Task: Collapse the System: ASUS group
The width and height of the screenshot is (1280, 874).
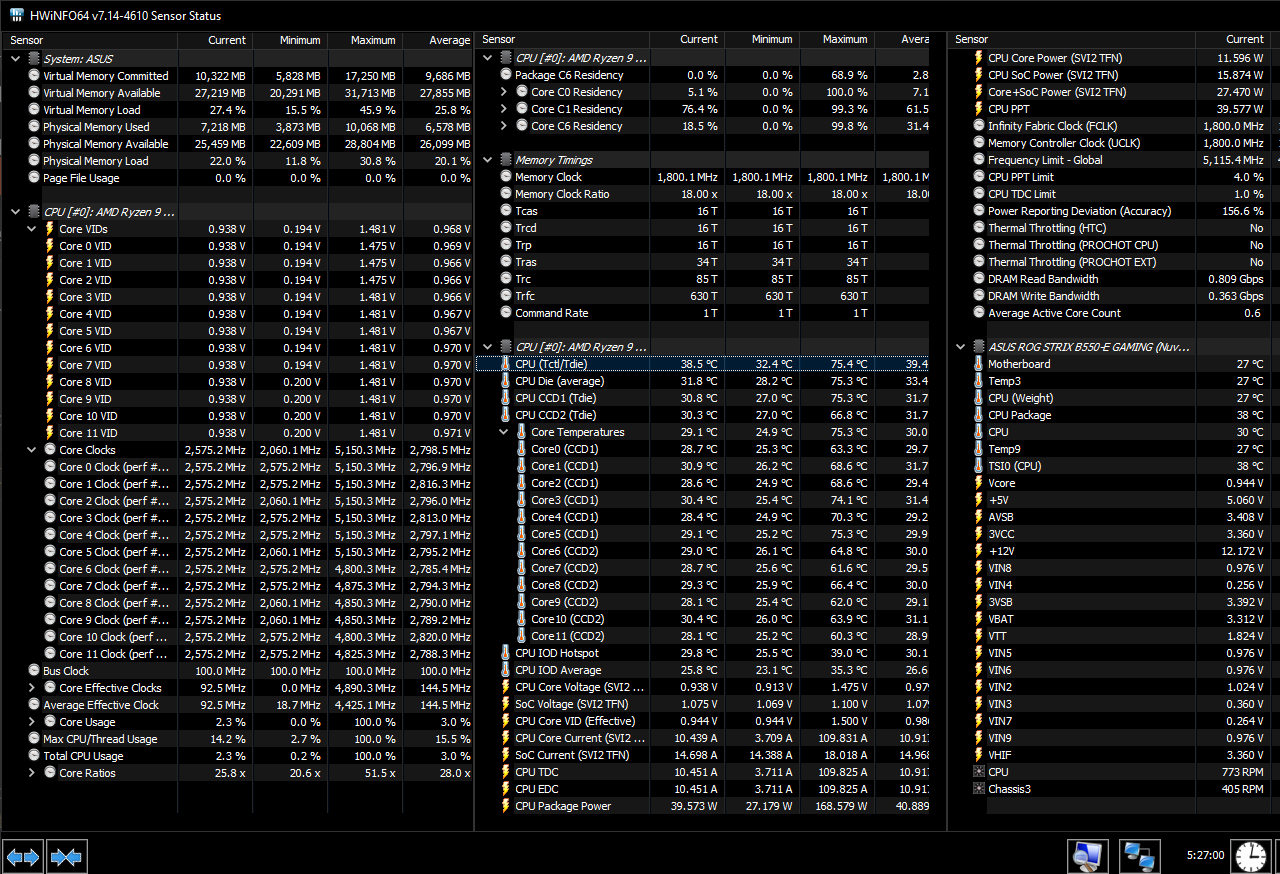Action: click(15, 59)
